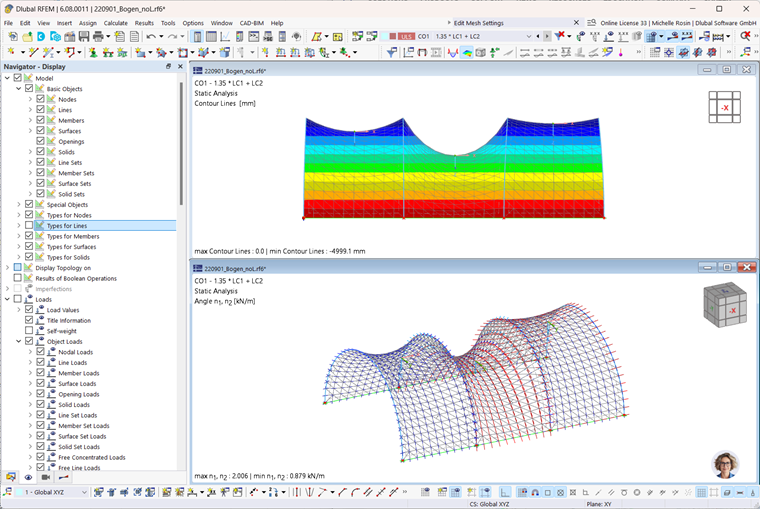Expand the Types for Members node

(x=18, y=236)
